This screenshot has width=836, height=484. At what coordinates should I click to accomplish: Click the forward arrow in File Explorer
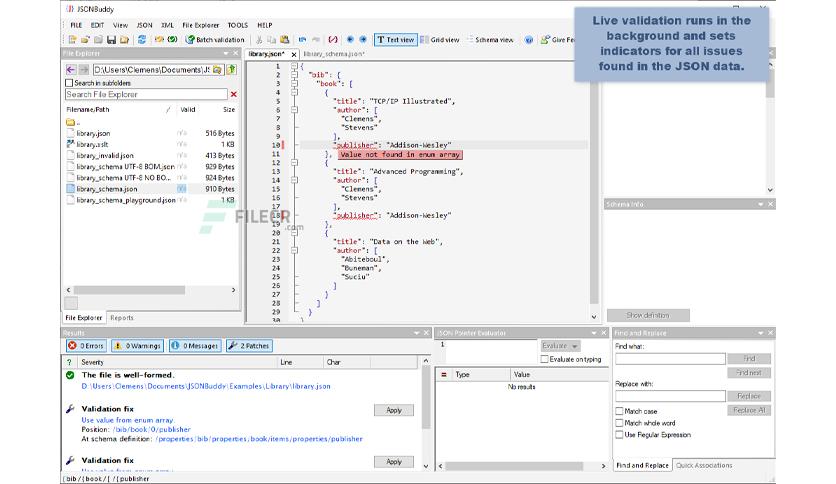click(84, 70)
